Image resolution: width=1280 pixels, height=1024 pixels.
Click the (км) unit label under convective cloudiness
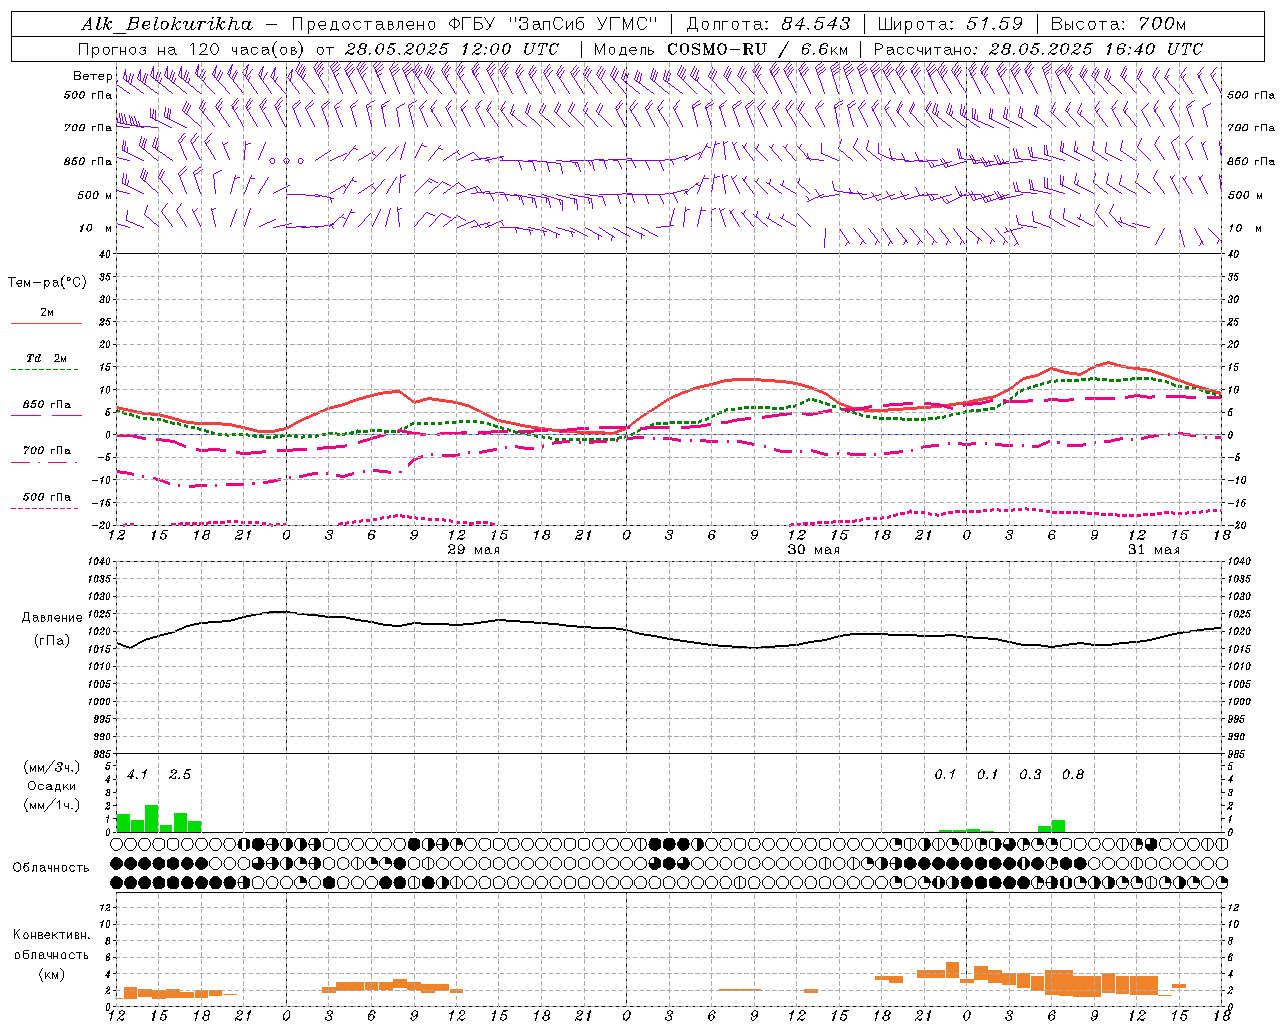tap(52, 974)
